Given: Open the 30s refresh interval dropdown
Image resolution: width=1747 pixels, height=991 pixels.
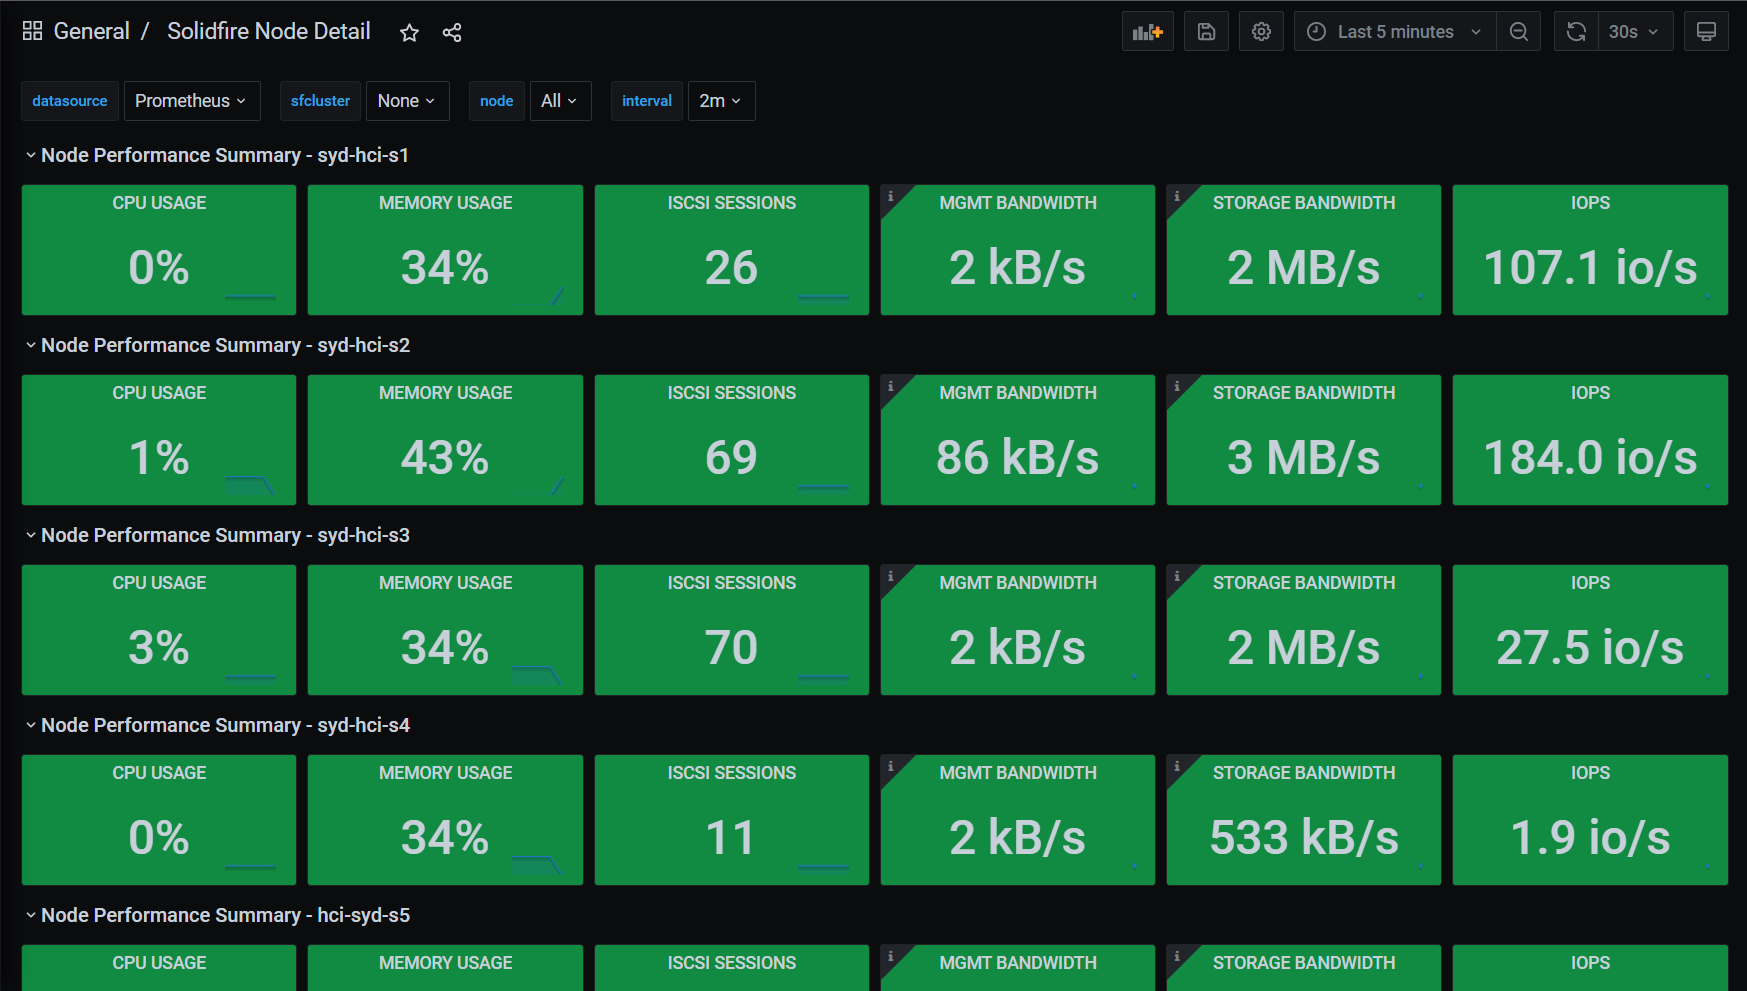Looking at the screenshot, I should click(x=1635, y=32).
